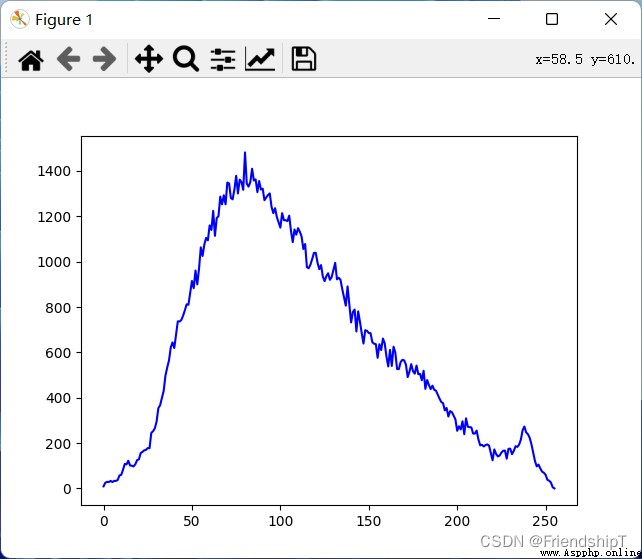The width and height of the screenshot is (642, 559).
Task: Click the y-axis label 1200
Action: tap(54, 217)
